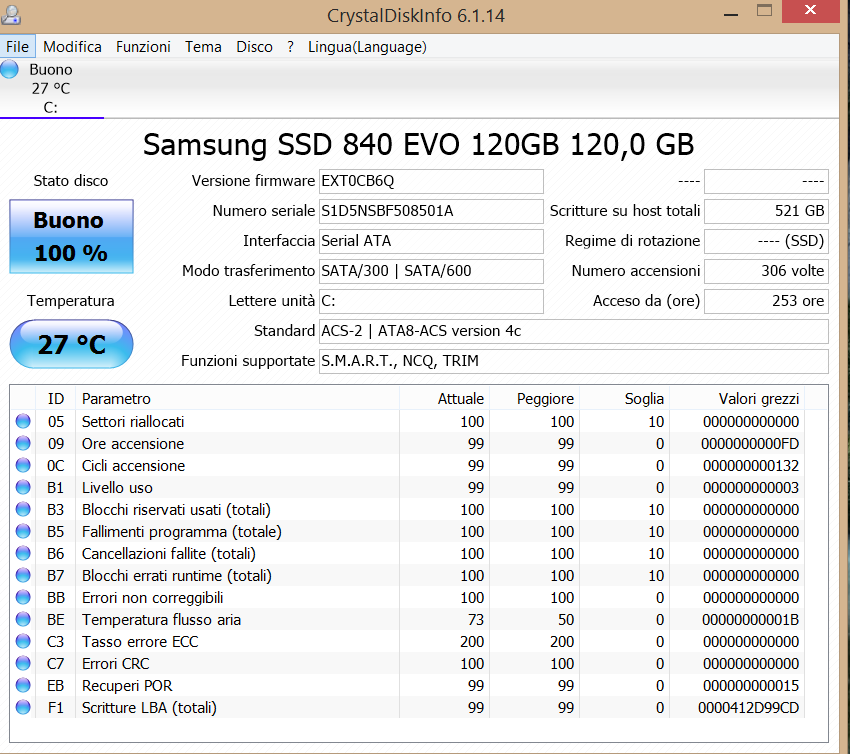This screenshot has height=754, width=850.
Task: Click the Numero seriale field
Action: [431, 211]
